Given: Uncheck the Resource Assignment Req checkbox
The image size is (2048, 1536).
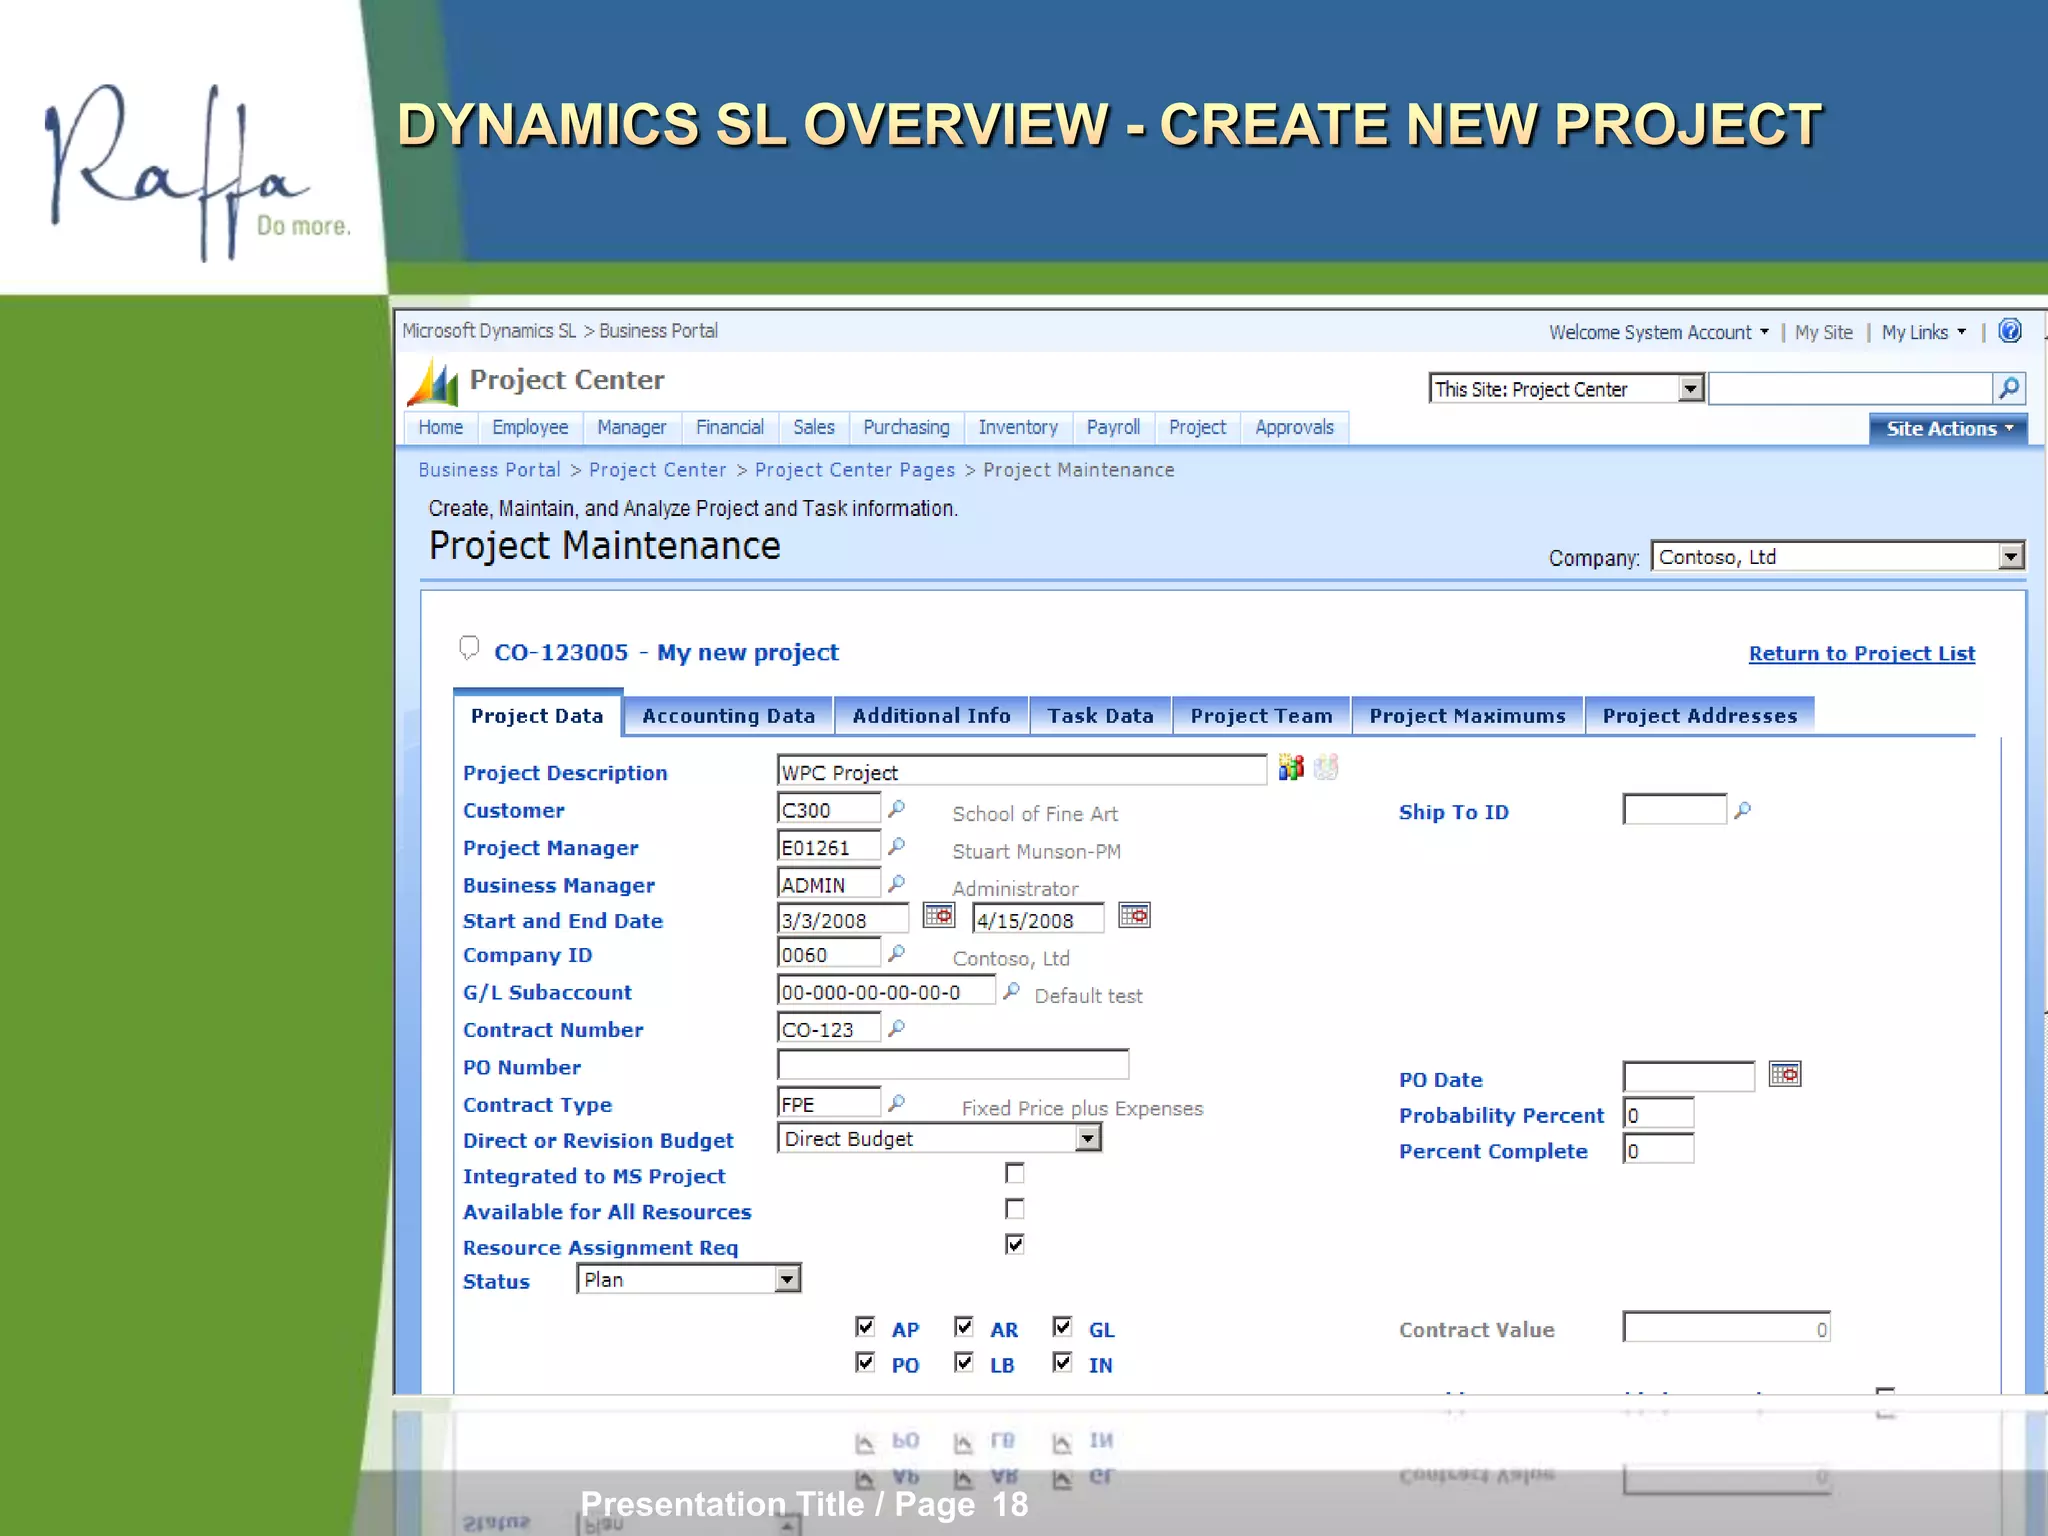Looking at the screenshot, I should click(1014, 1244).
